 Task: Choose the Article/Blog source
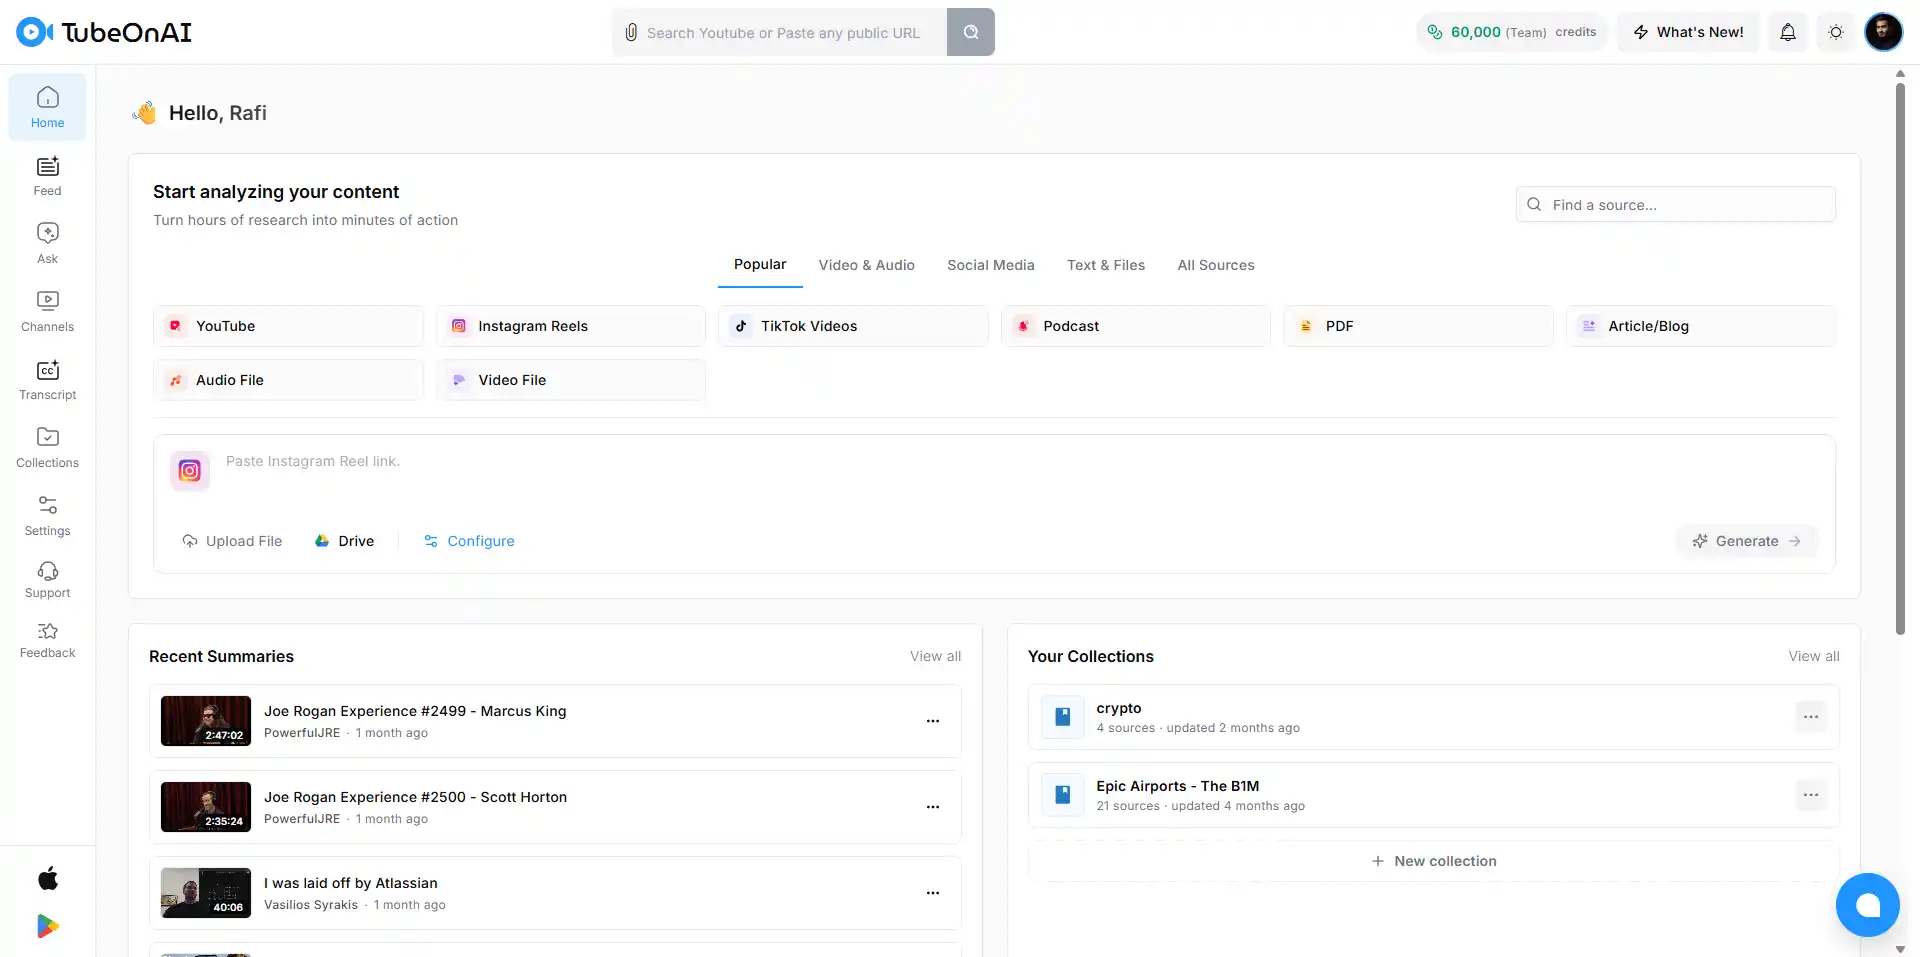pos(1700,326)
